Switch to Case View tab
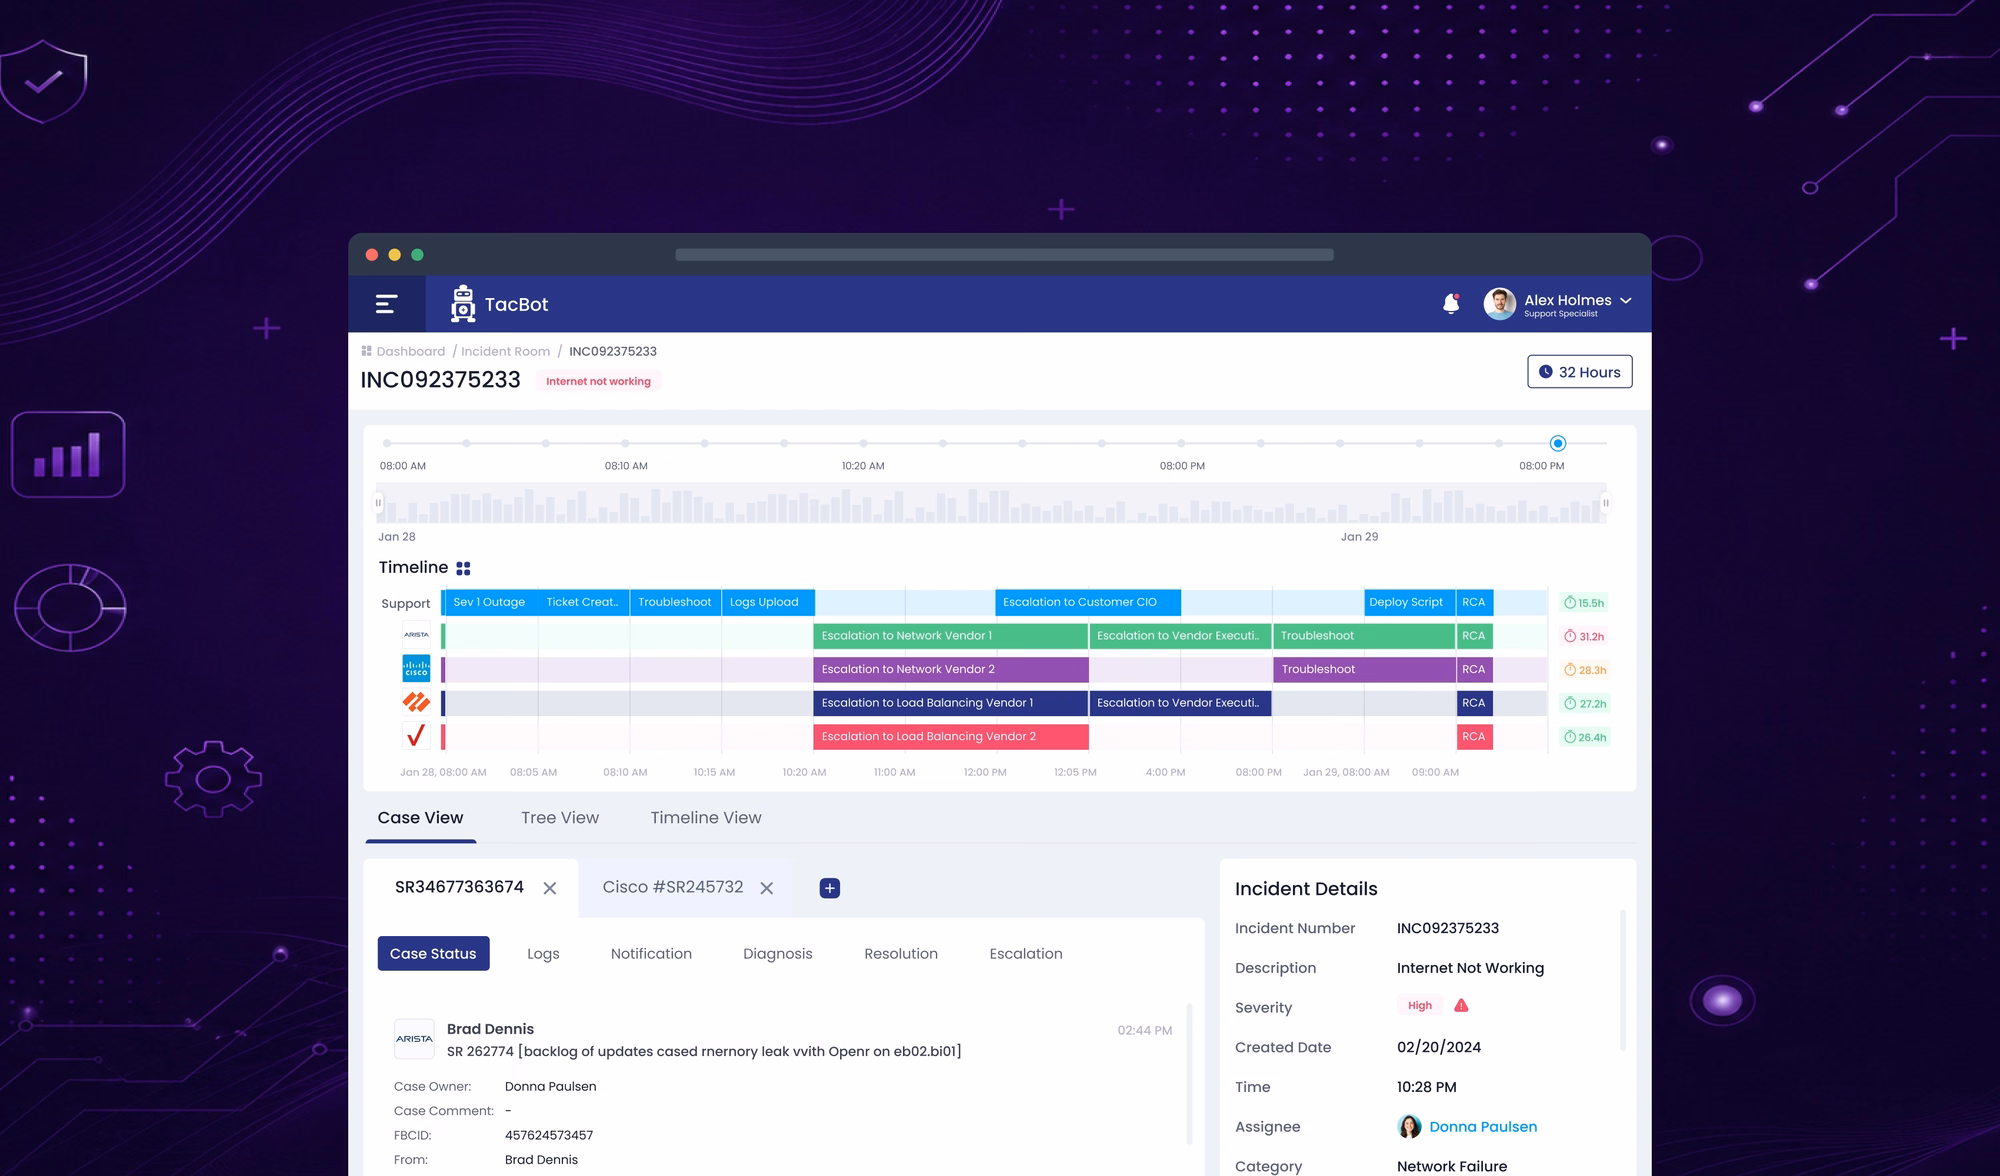 420,818
